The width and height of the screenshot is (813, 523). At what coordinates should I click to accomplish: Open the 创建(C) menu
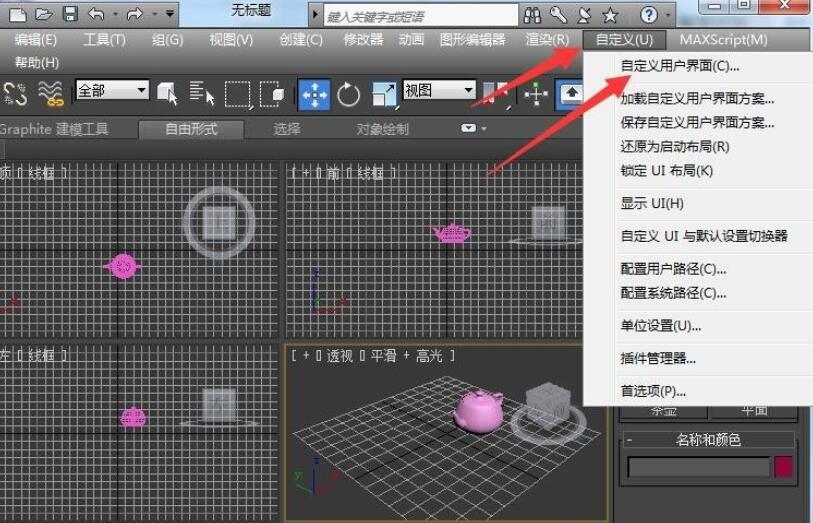point(301,39)
